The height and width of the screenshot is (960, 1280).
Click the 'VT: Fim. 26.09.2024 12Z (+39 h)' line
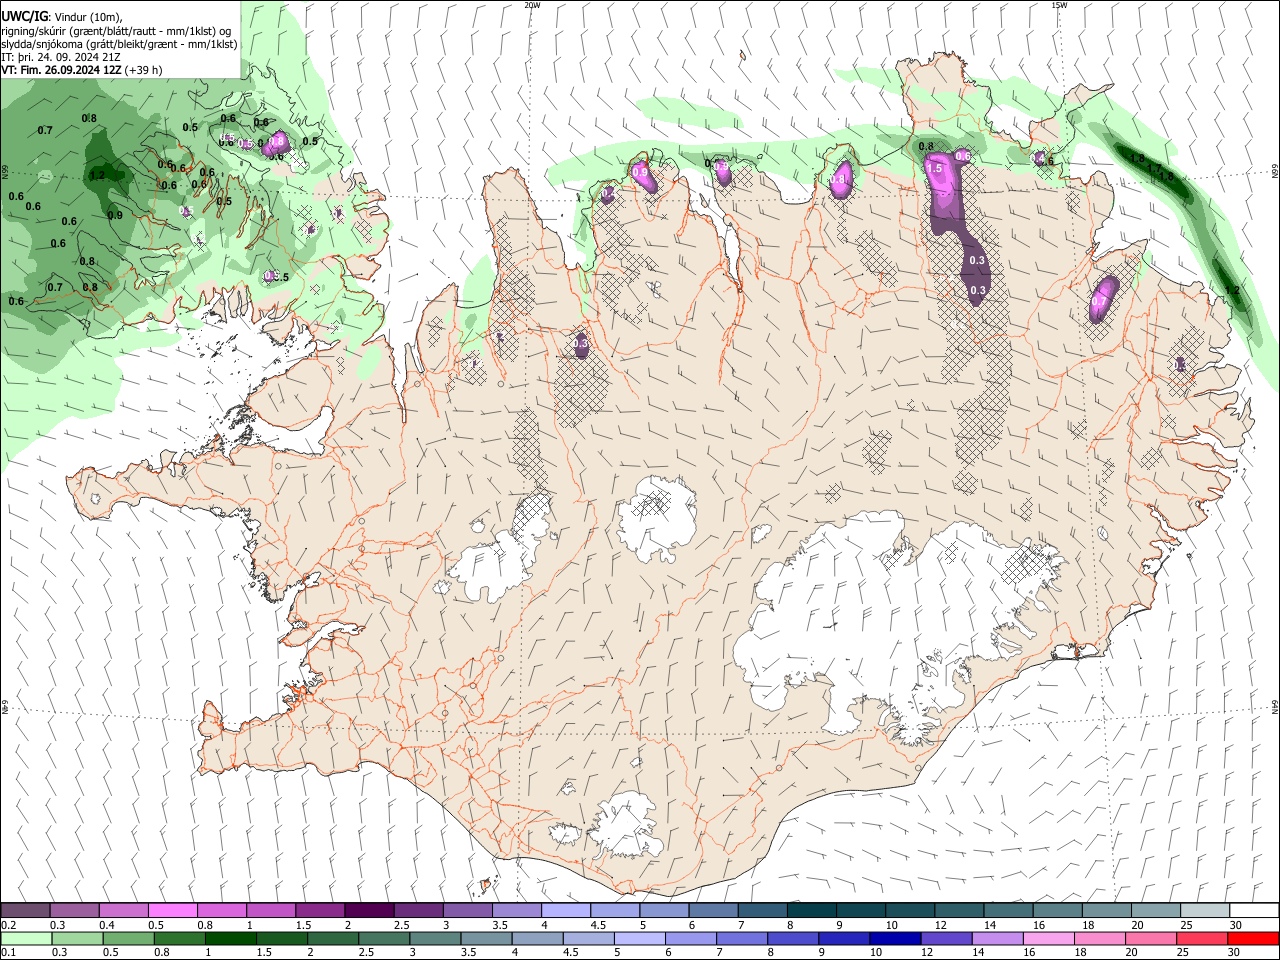pyautogui.click(x=82, y=70)
